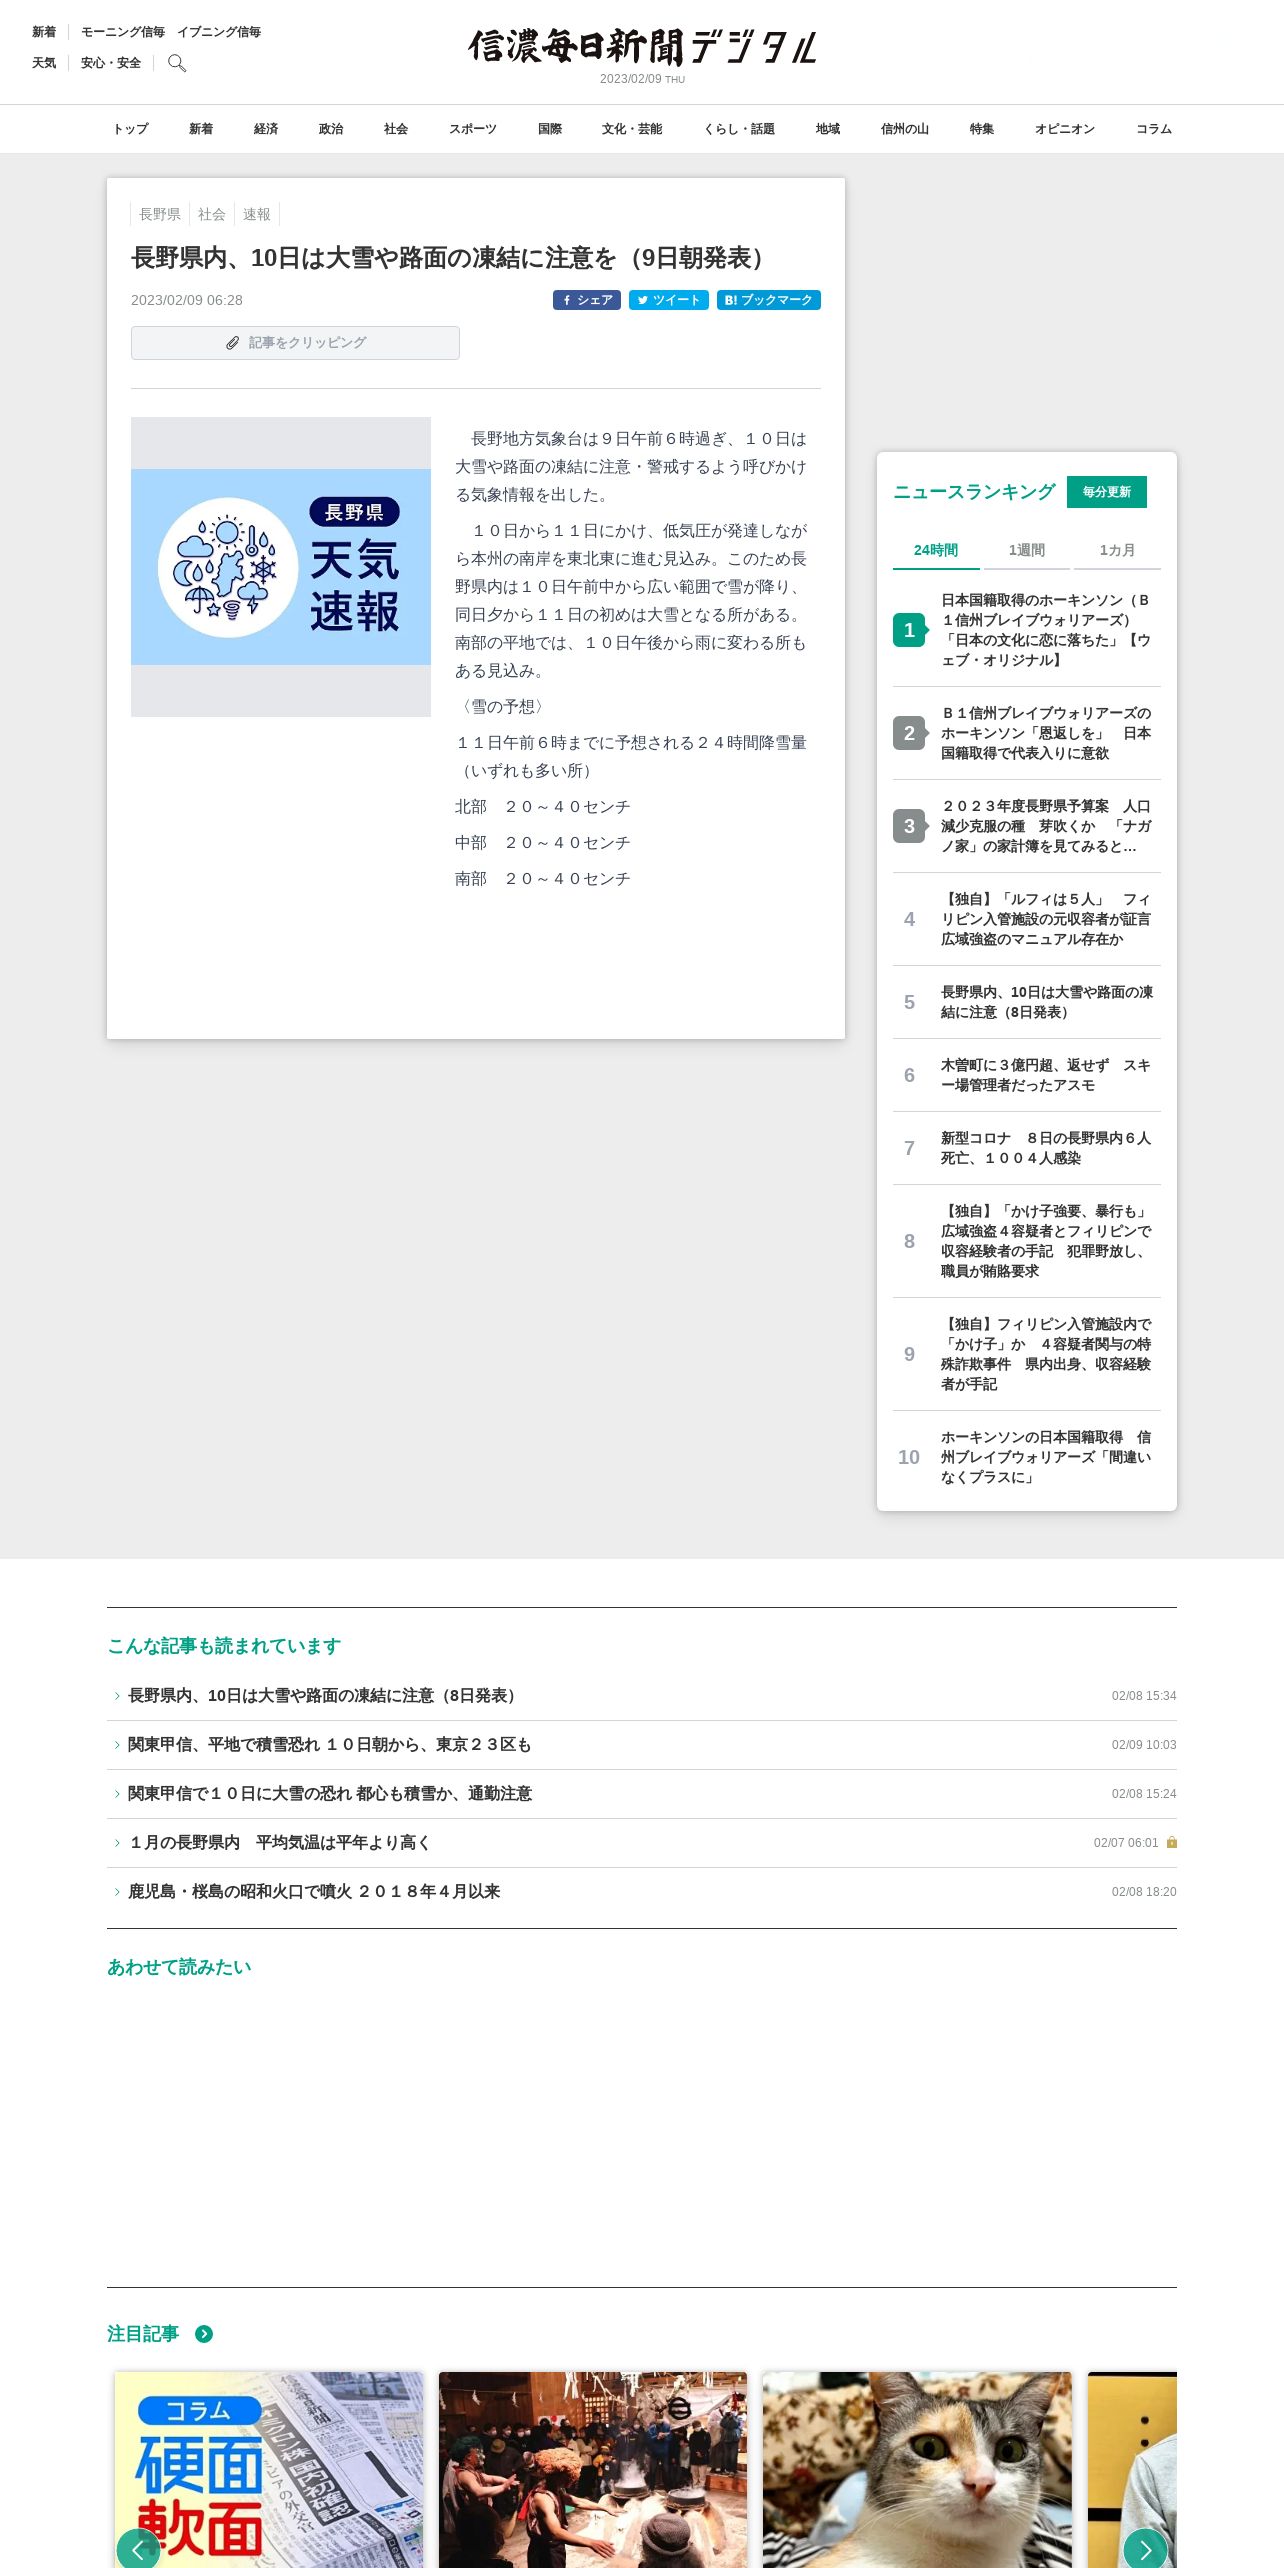Image resolution: width=1284 pixels, height=2568 pixels.
Task: Go to next featured article slide
Action: [x=1146, y=2548]
